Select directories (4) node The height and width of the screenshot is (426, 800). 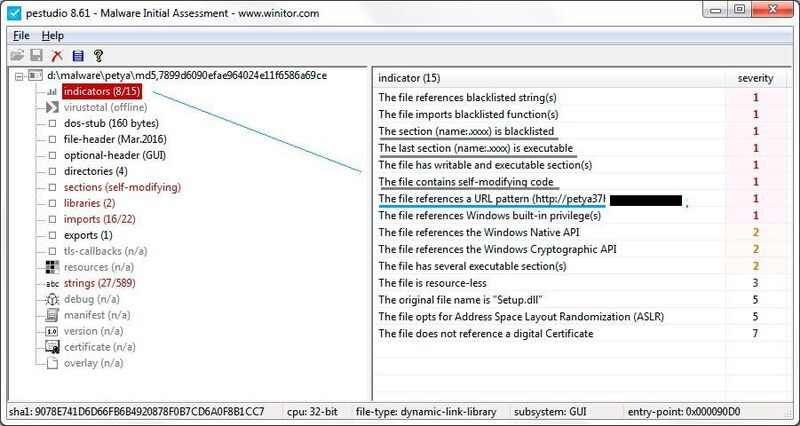pos(95,171)
